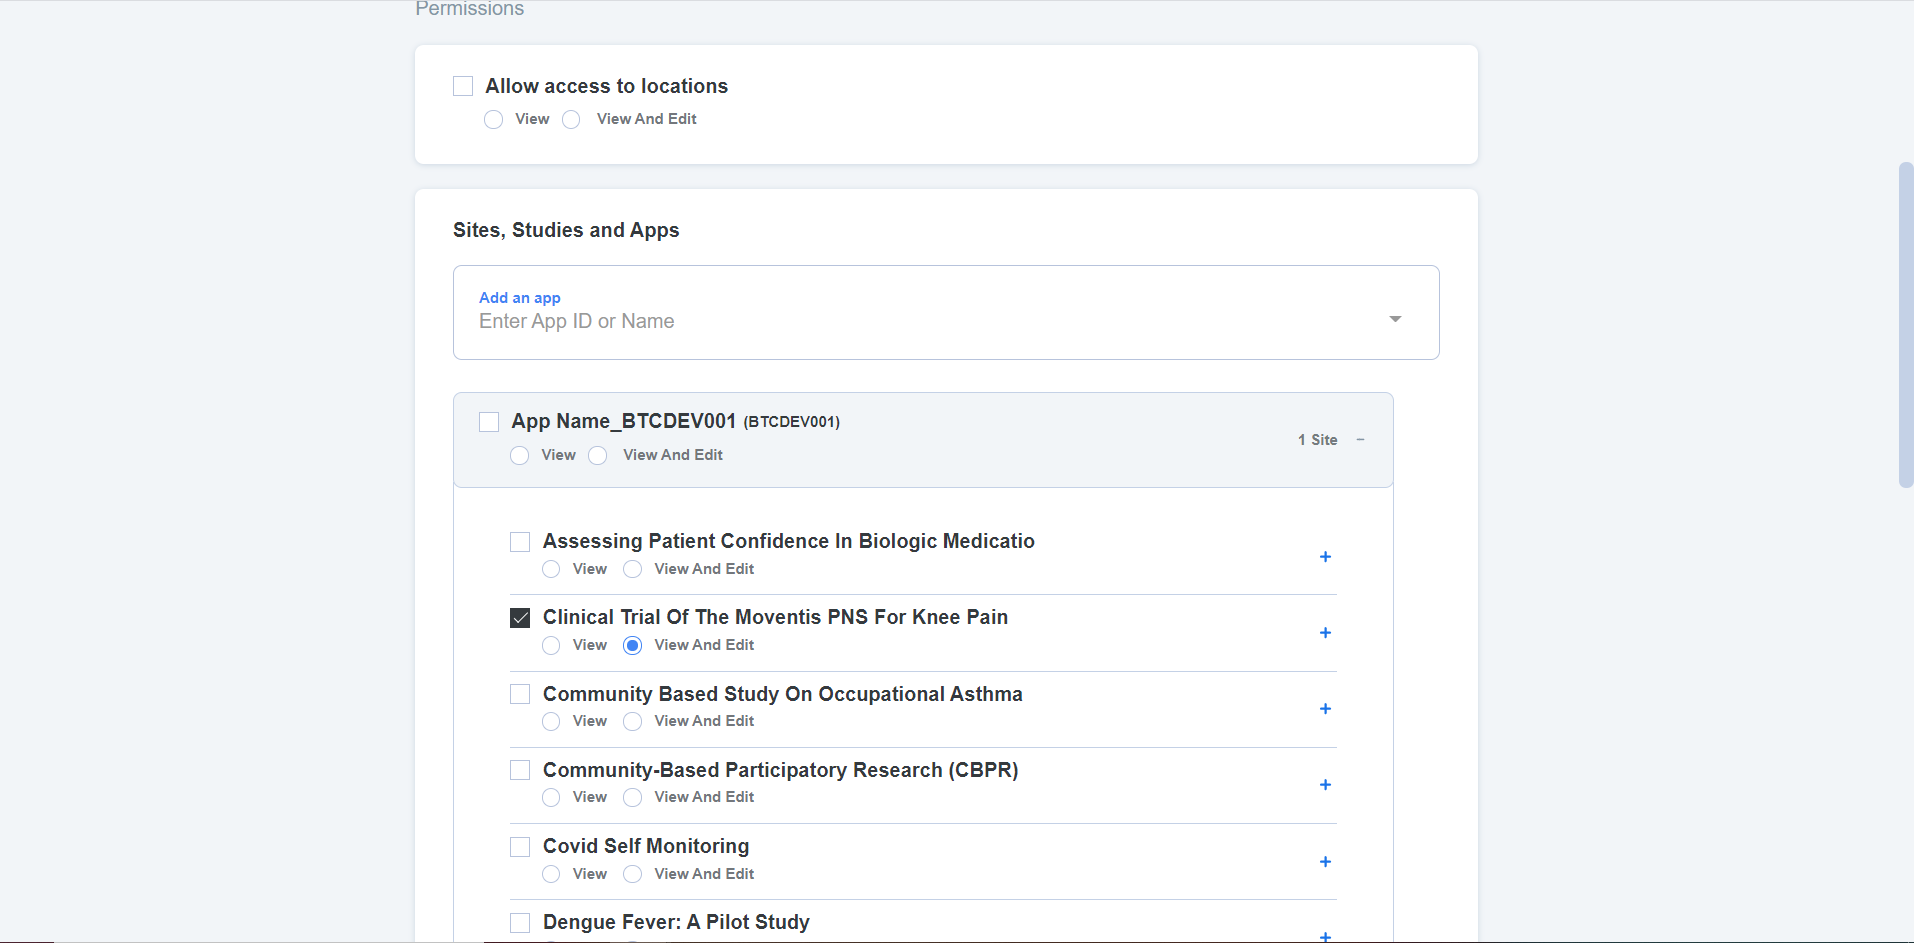Select View radio for Covid Self Monitoring
This screenshot has width=1914, height=943.
(x=551, y=874)
